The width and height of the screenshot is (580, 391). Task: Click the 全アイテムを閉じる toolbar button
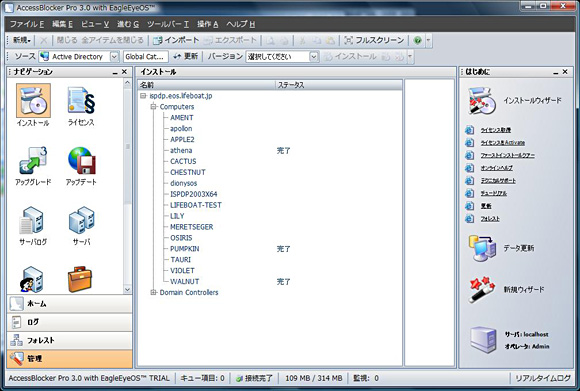112,40
